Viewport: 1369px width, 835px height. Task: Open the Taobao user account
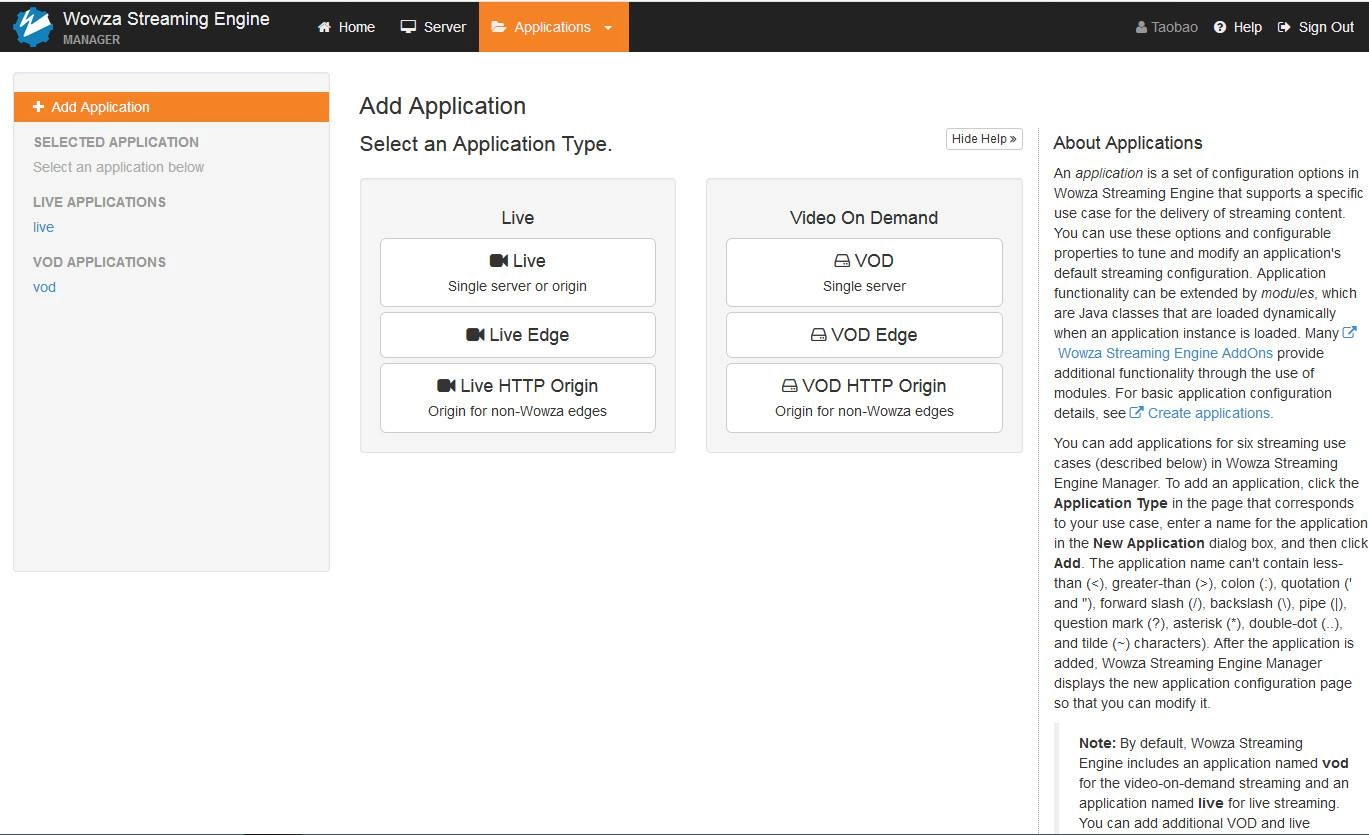click(1166, 27)
